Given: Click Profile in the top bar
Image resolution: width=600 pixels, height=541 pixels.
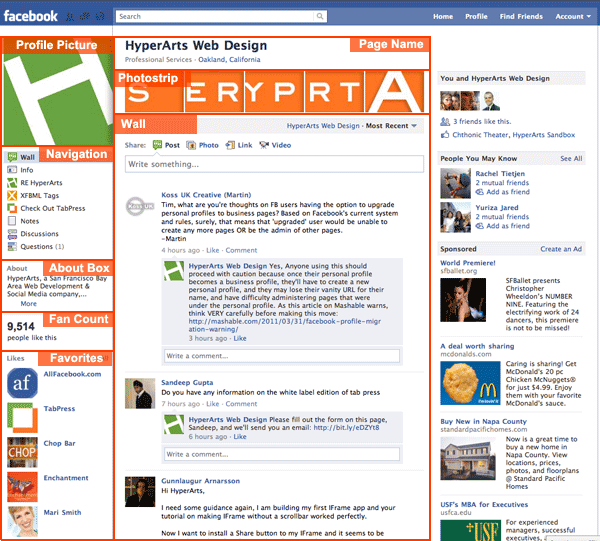Looking at the screenshot, I should point(476,16).
